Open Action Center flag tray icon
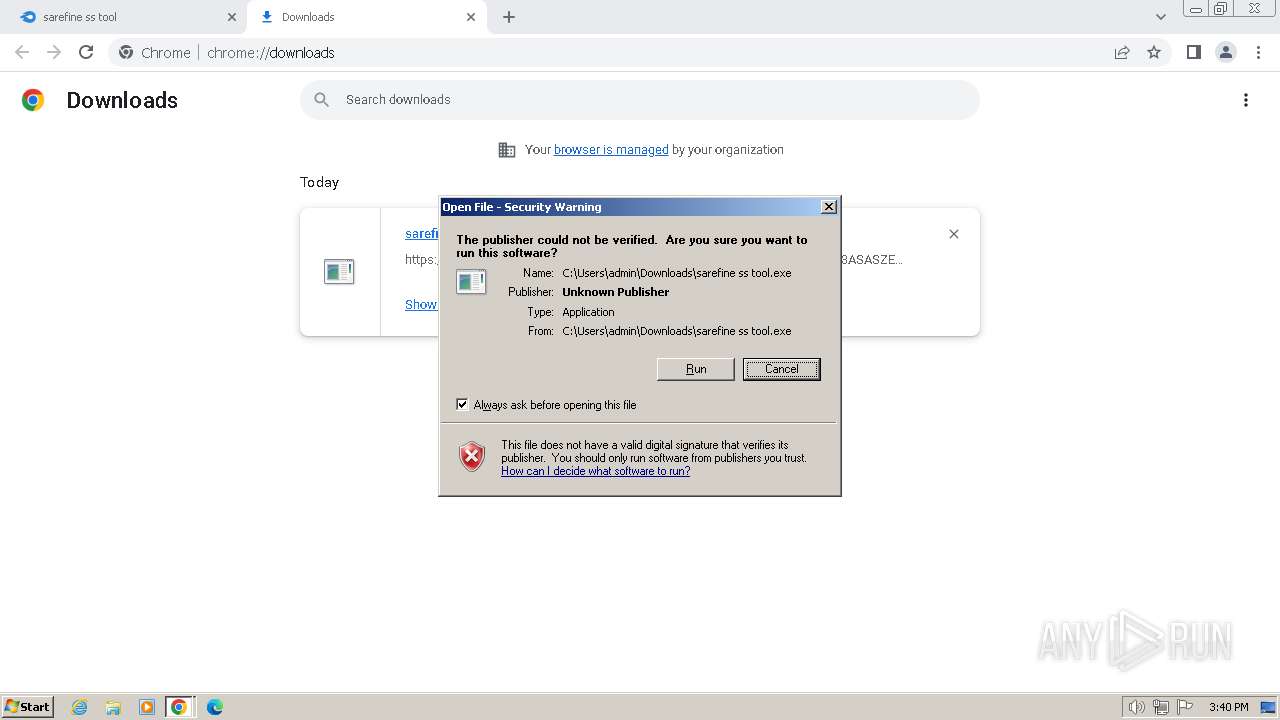The height and width of the screenshot is (720, 1280). pos(1185,707)
